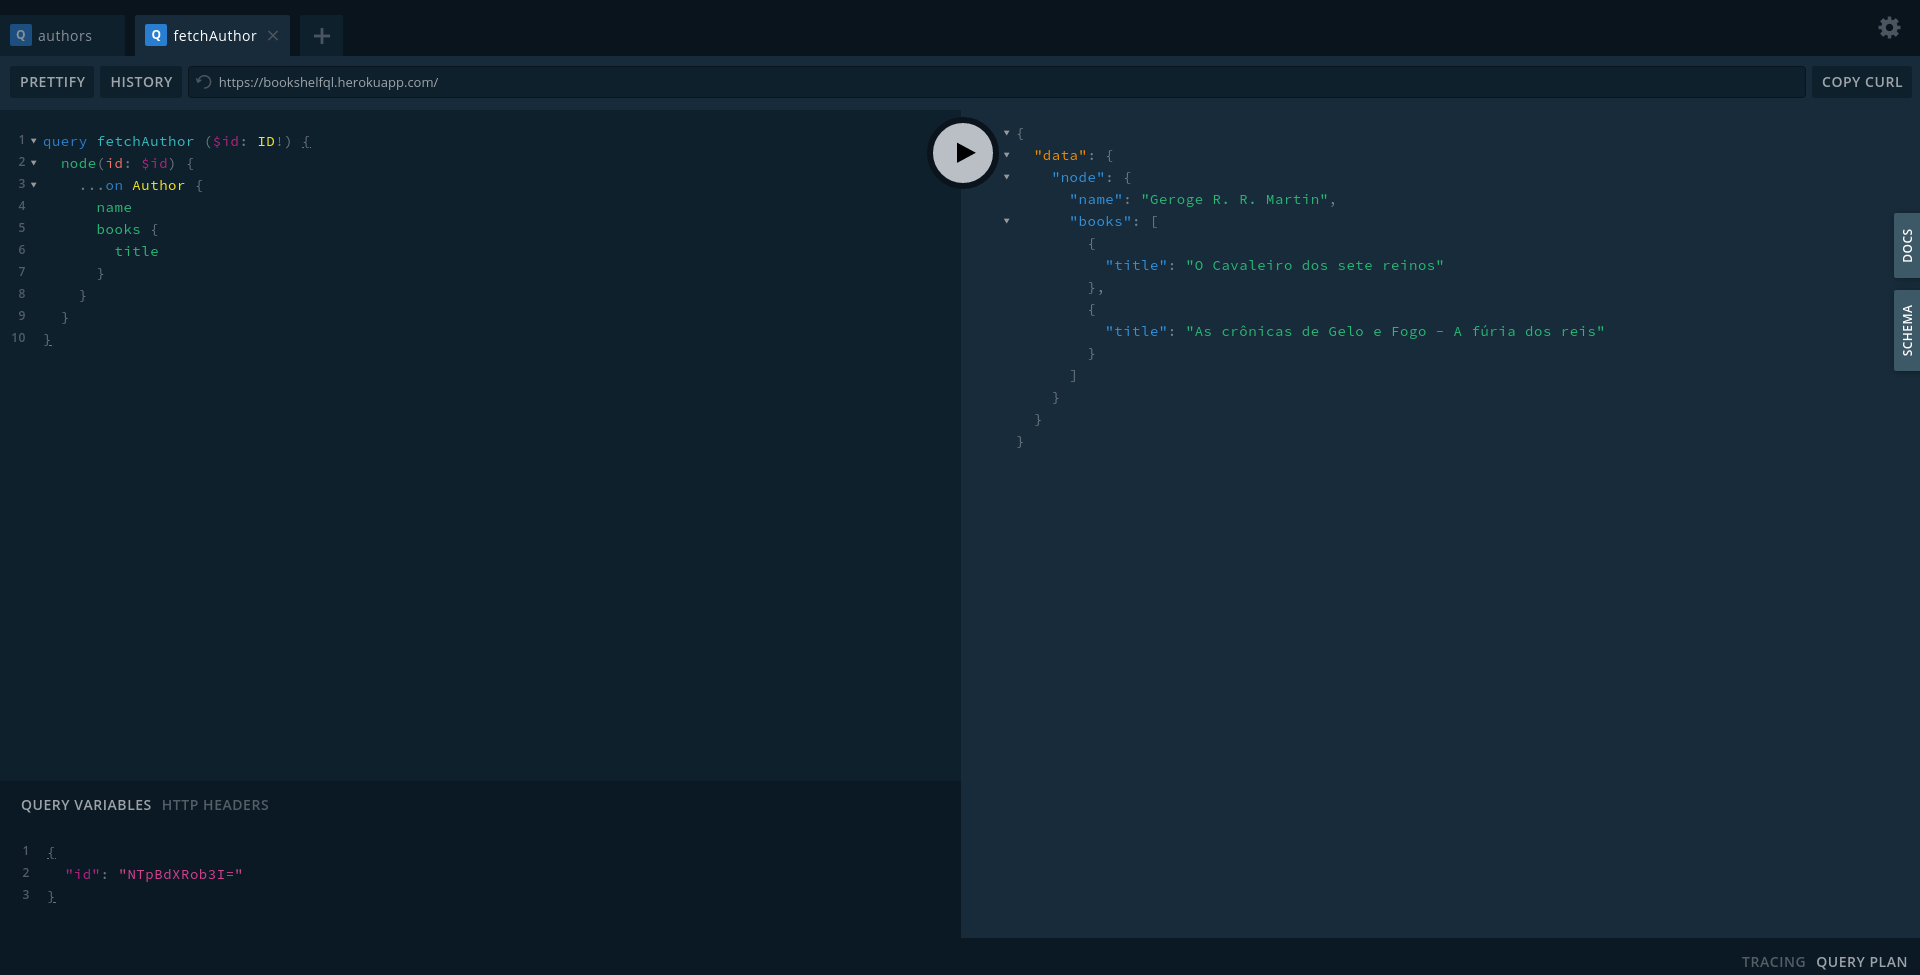This screenshot has width=1920, height=975.
Task: Click the PRETTIFY button
Action: (x=52, y=82)
